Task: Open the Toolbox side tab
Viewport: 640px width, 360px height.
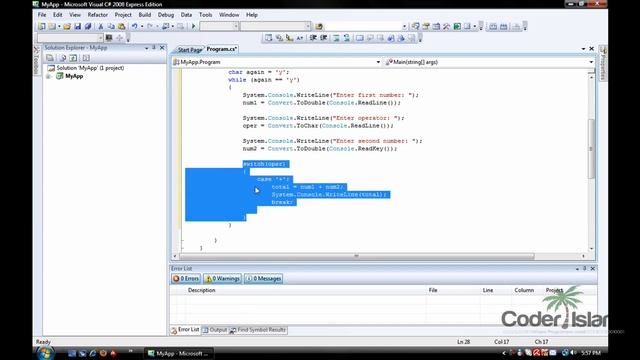Action: pyautogui.click(x=37, y=61)
